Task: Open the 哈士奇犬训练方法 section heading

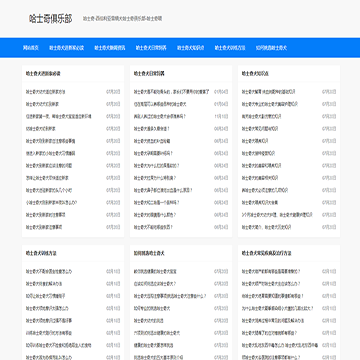Action: click(41, 253)
